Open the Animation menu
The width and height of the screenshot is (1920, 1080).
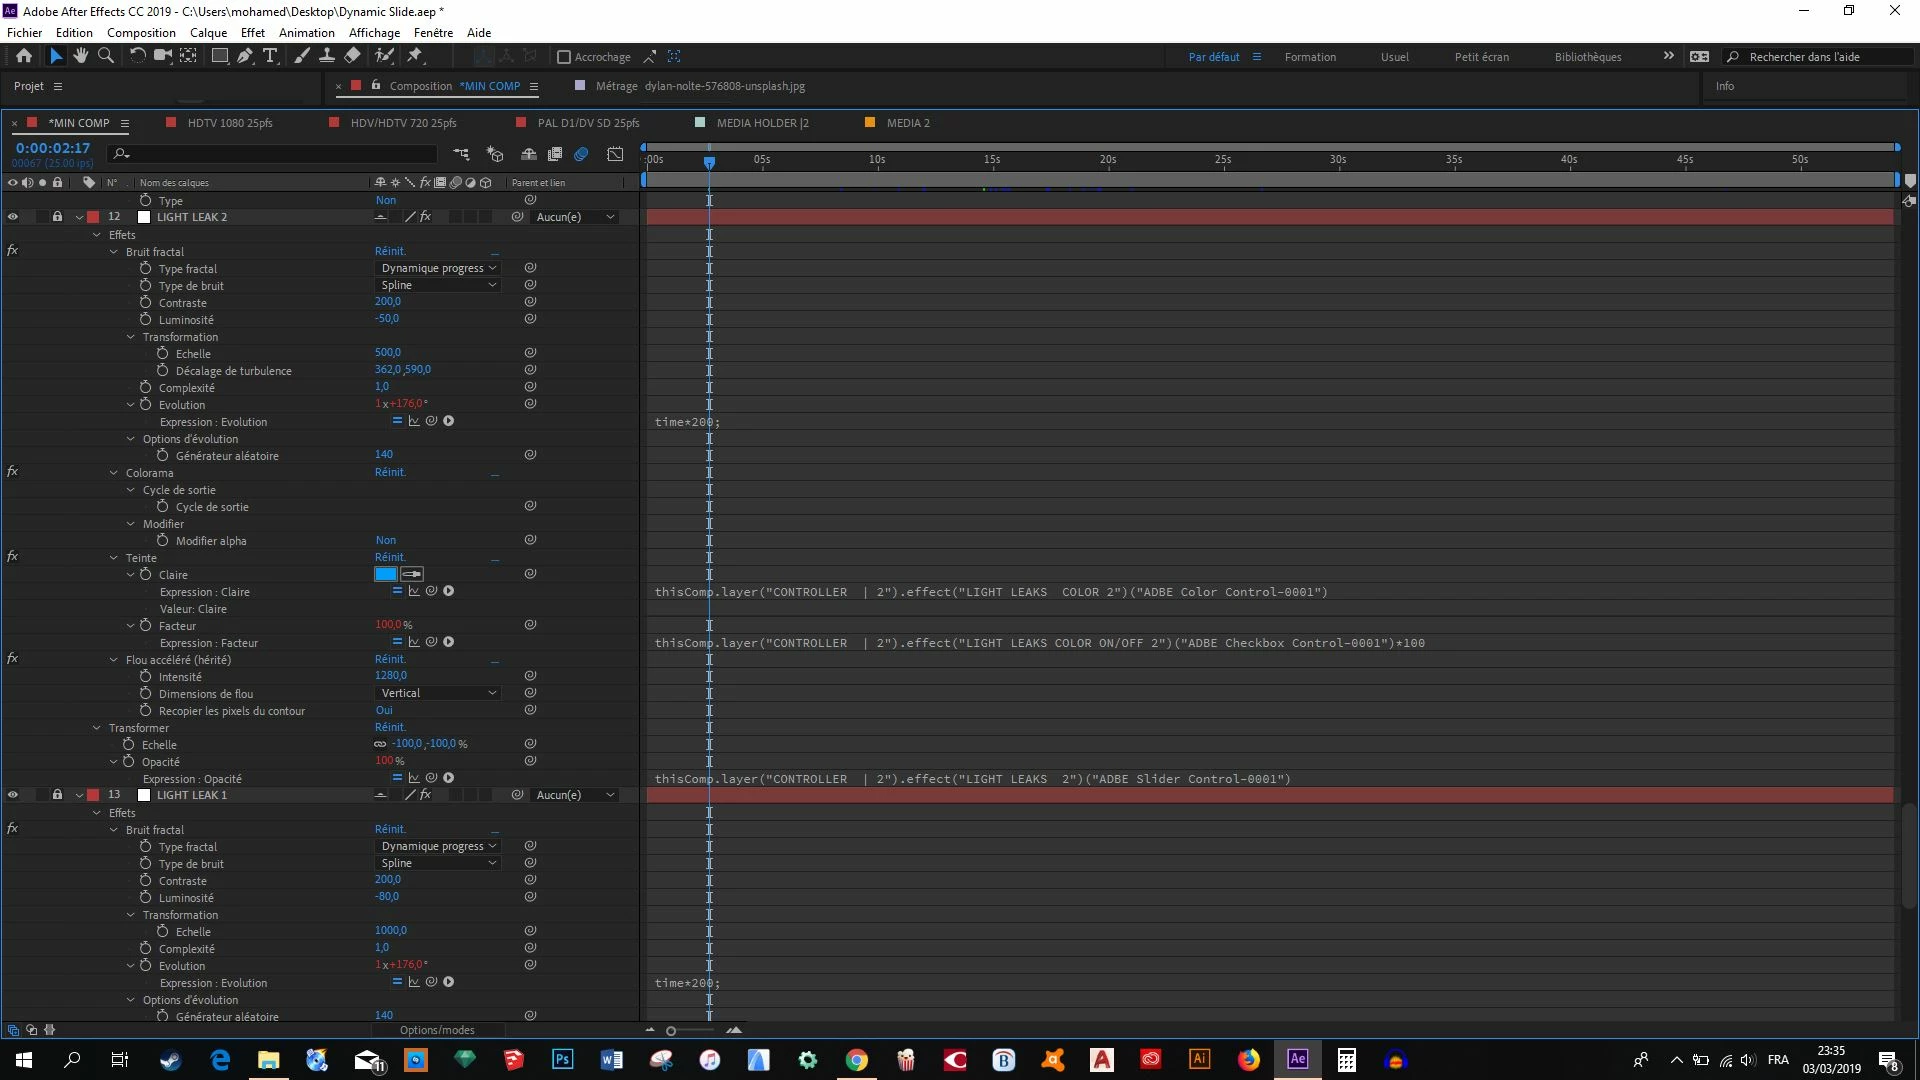(306, 32)
